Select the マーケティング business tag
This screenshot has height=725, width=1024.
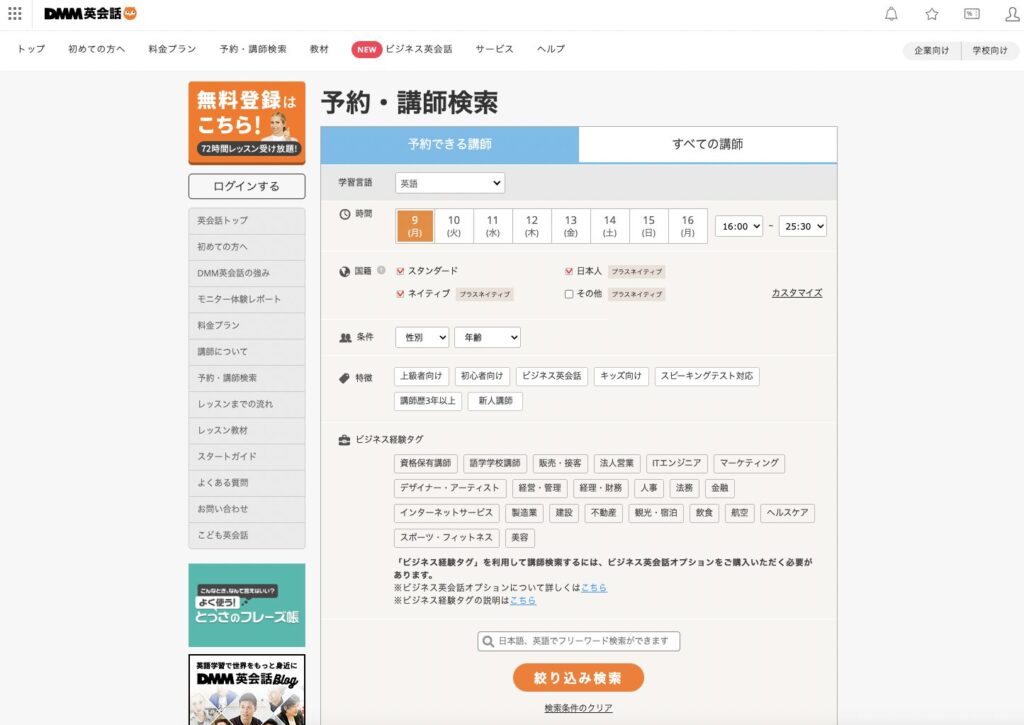(x=749, y=463)
